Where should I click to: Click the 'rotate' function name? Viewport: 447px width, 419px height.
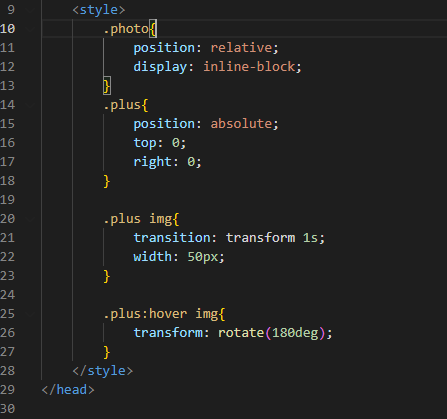(x=241, y=333)
